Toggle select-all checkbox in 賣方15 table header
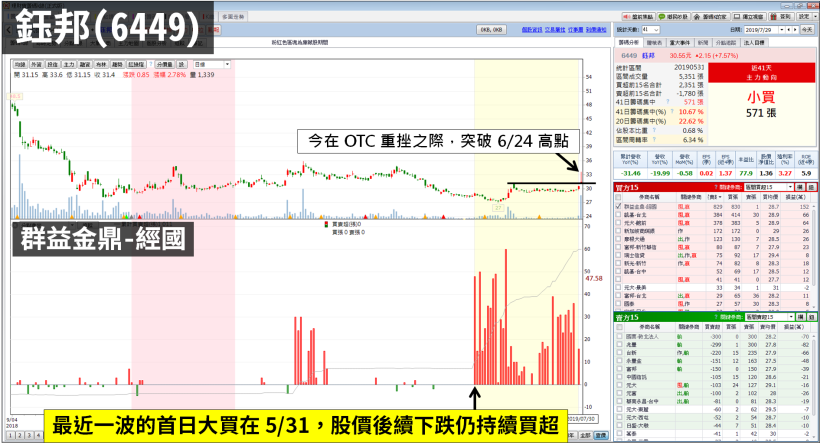 [x=619, y=327]
